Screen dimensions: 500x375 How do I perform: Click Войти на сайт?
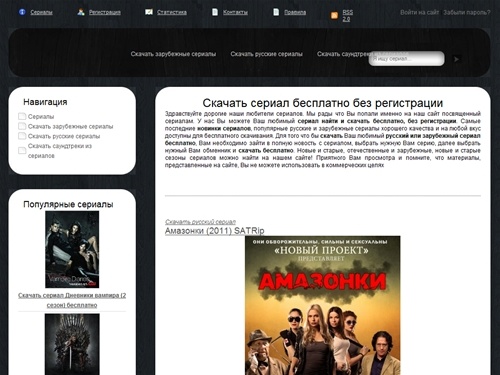[419, 12]
